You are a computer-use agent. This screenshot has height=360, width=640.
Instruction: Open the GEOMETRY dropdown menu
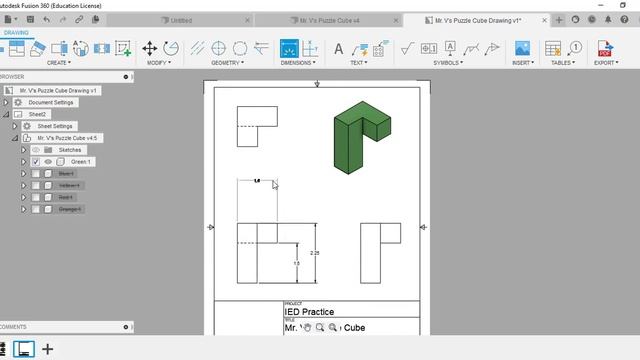[x=227, y=63]
